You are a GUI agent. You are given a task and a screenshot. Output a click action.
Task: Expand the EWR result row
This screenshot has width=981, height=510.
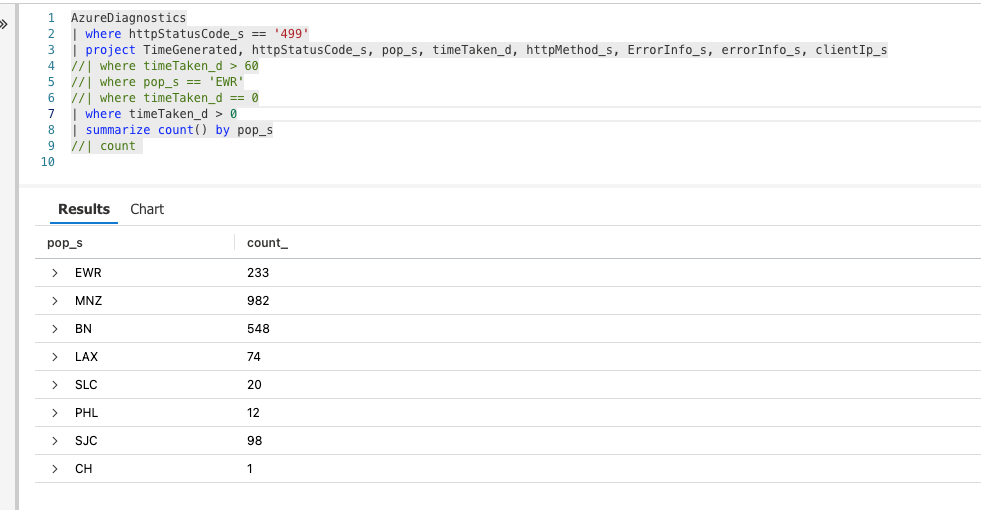click(x=55, y=273)
